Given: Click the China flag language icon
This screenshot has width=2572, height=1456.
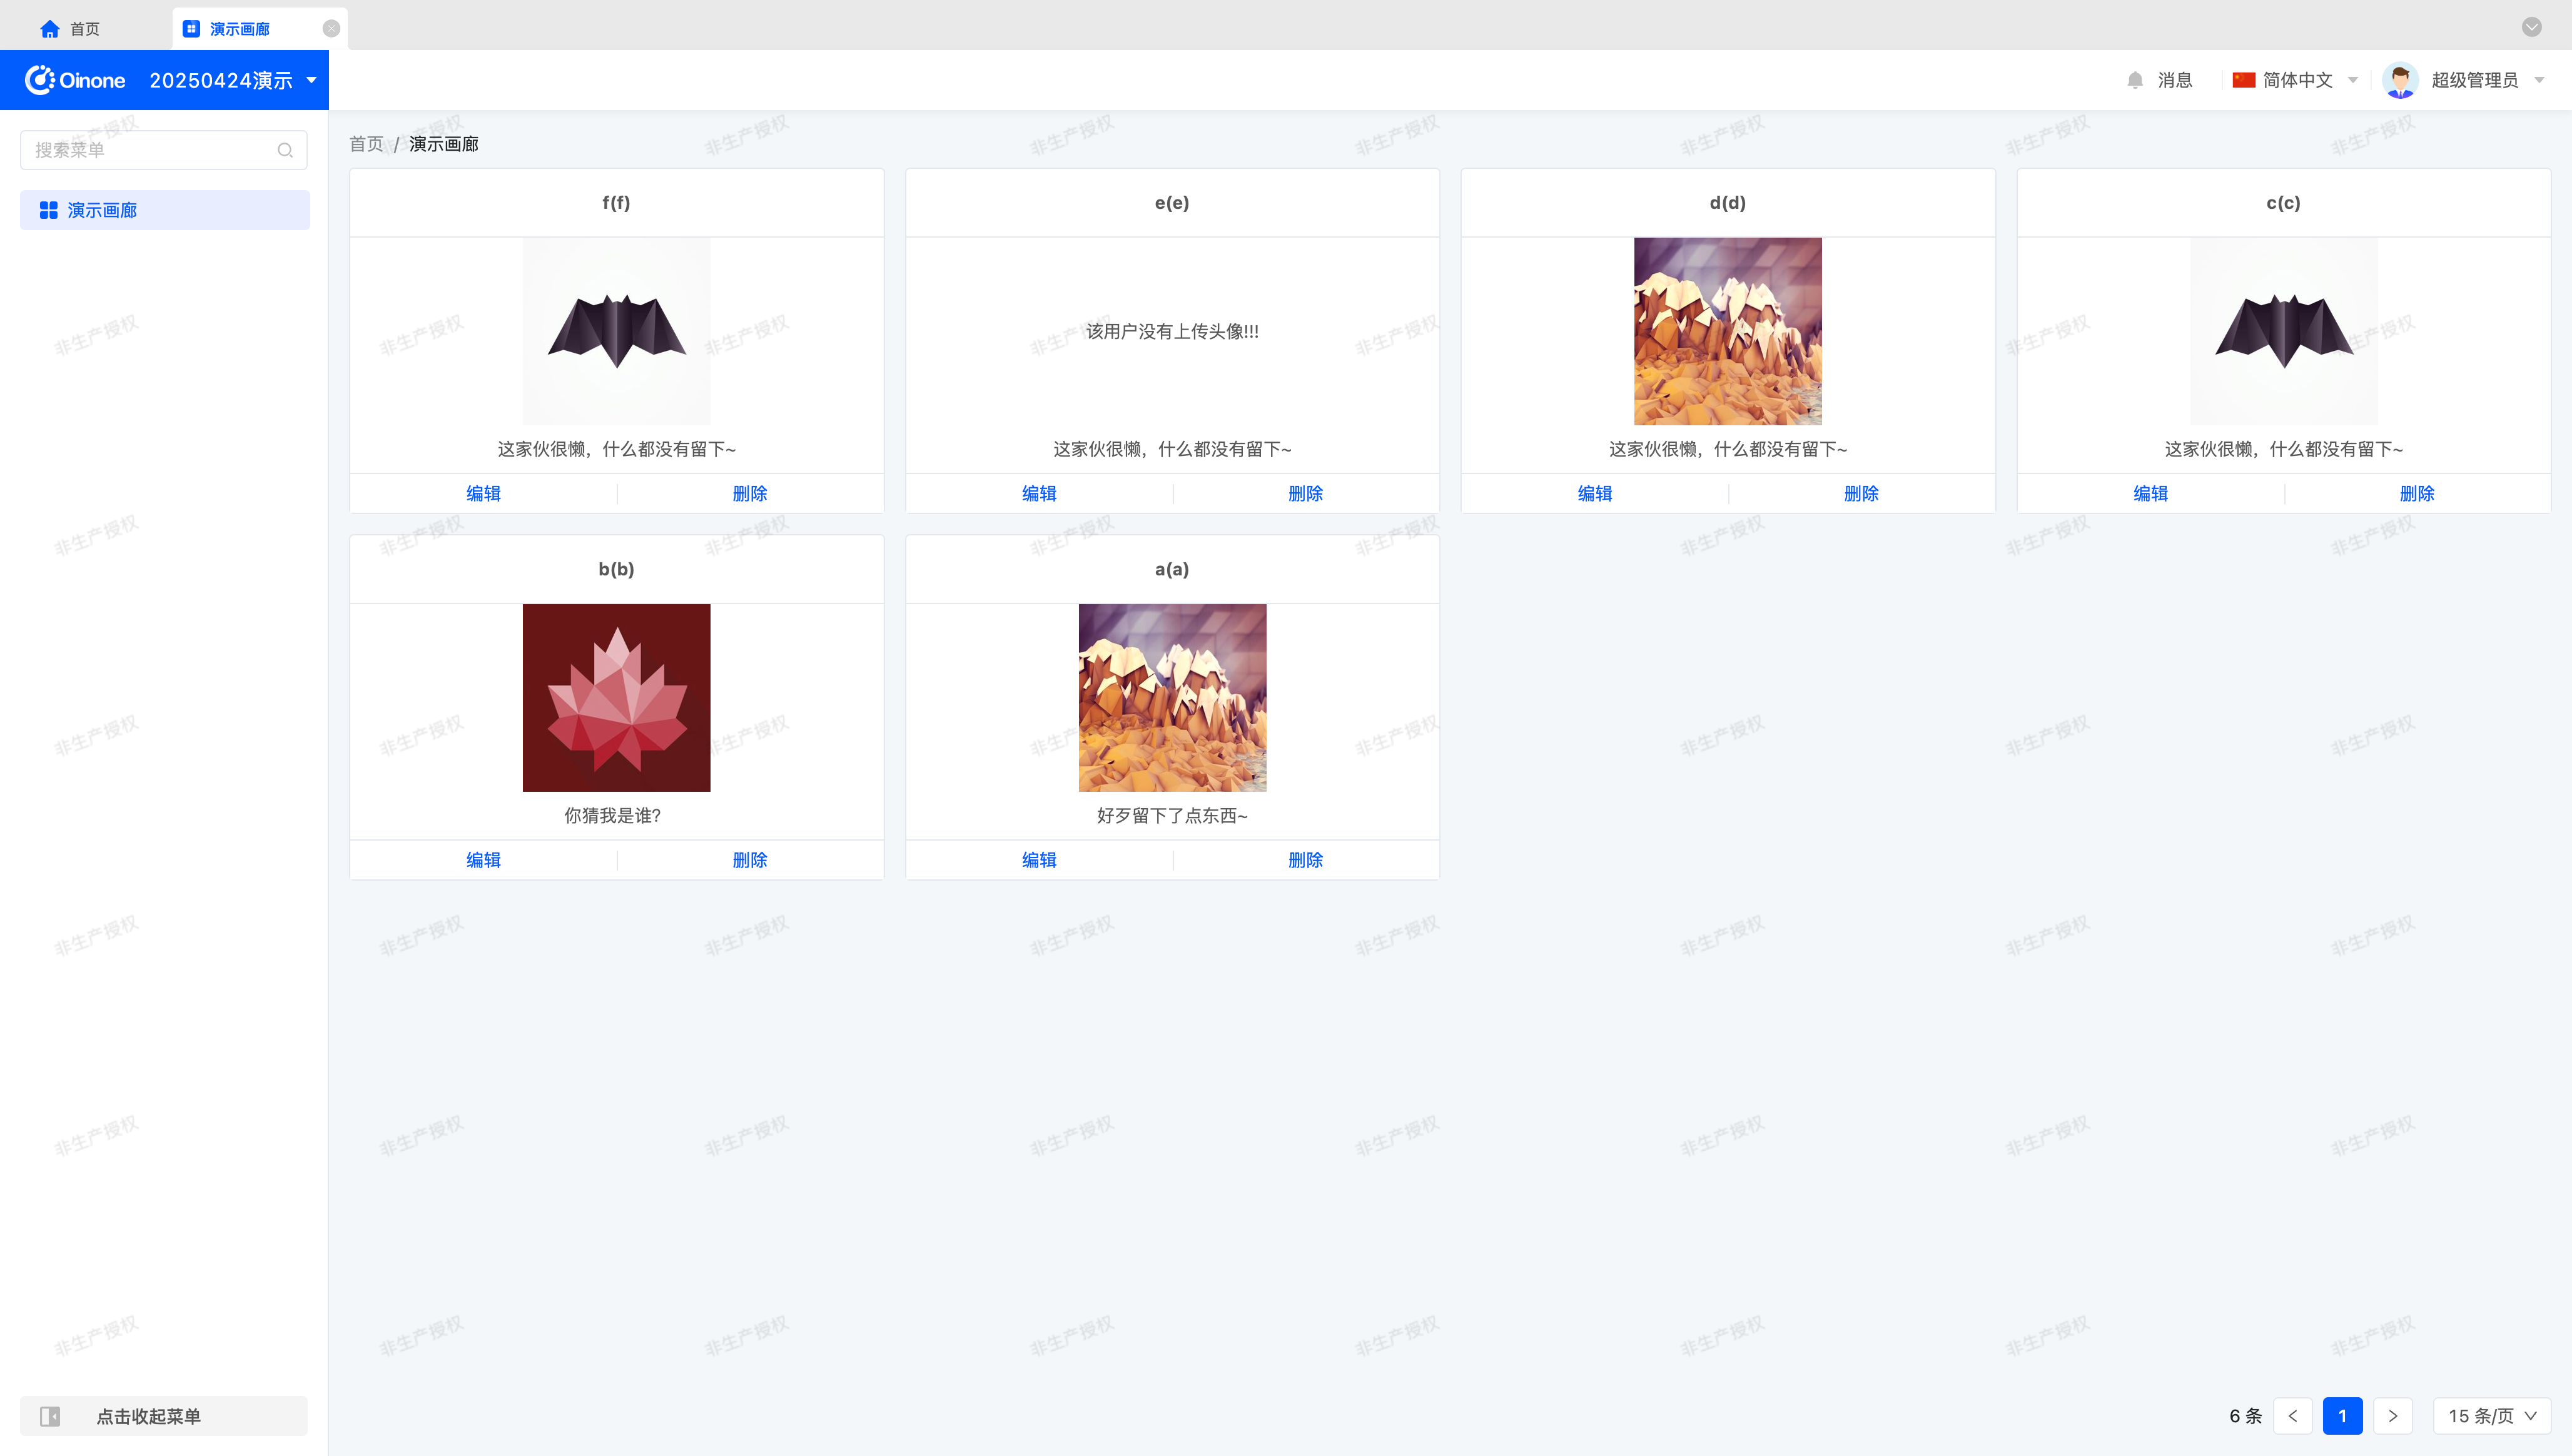Looking at the screenshot, I should pyautogui.click(x=2243, y=80).
